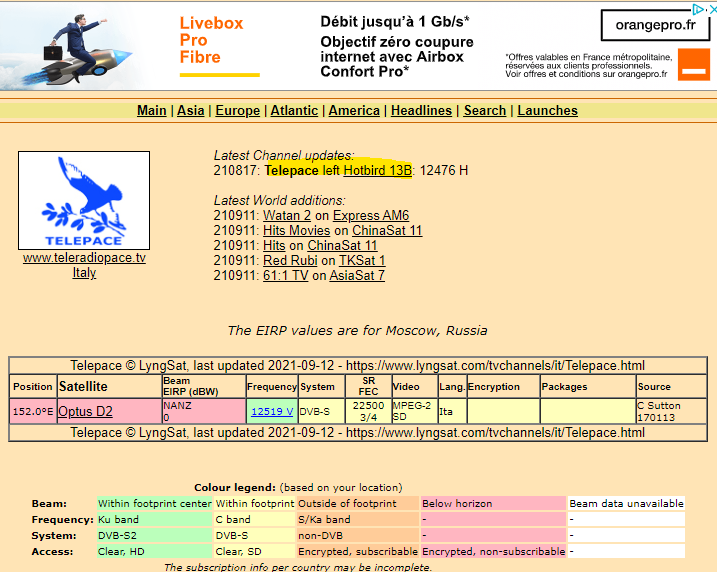Open the Europe navigation link
717x572 pixels.
[x=238, y=111]
